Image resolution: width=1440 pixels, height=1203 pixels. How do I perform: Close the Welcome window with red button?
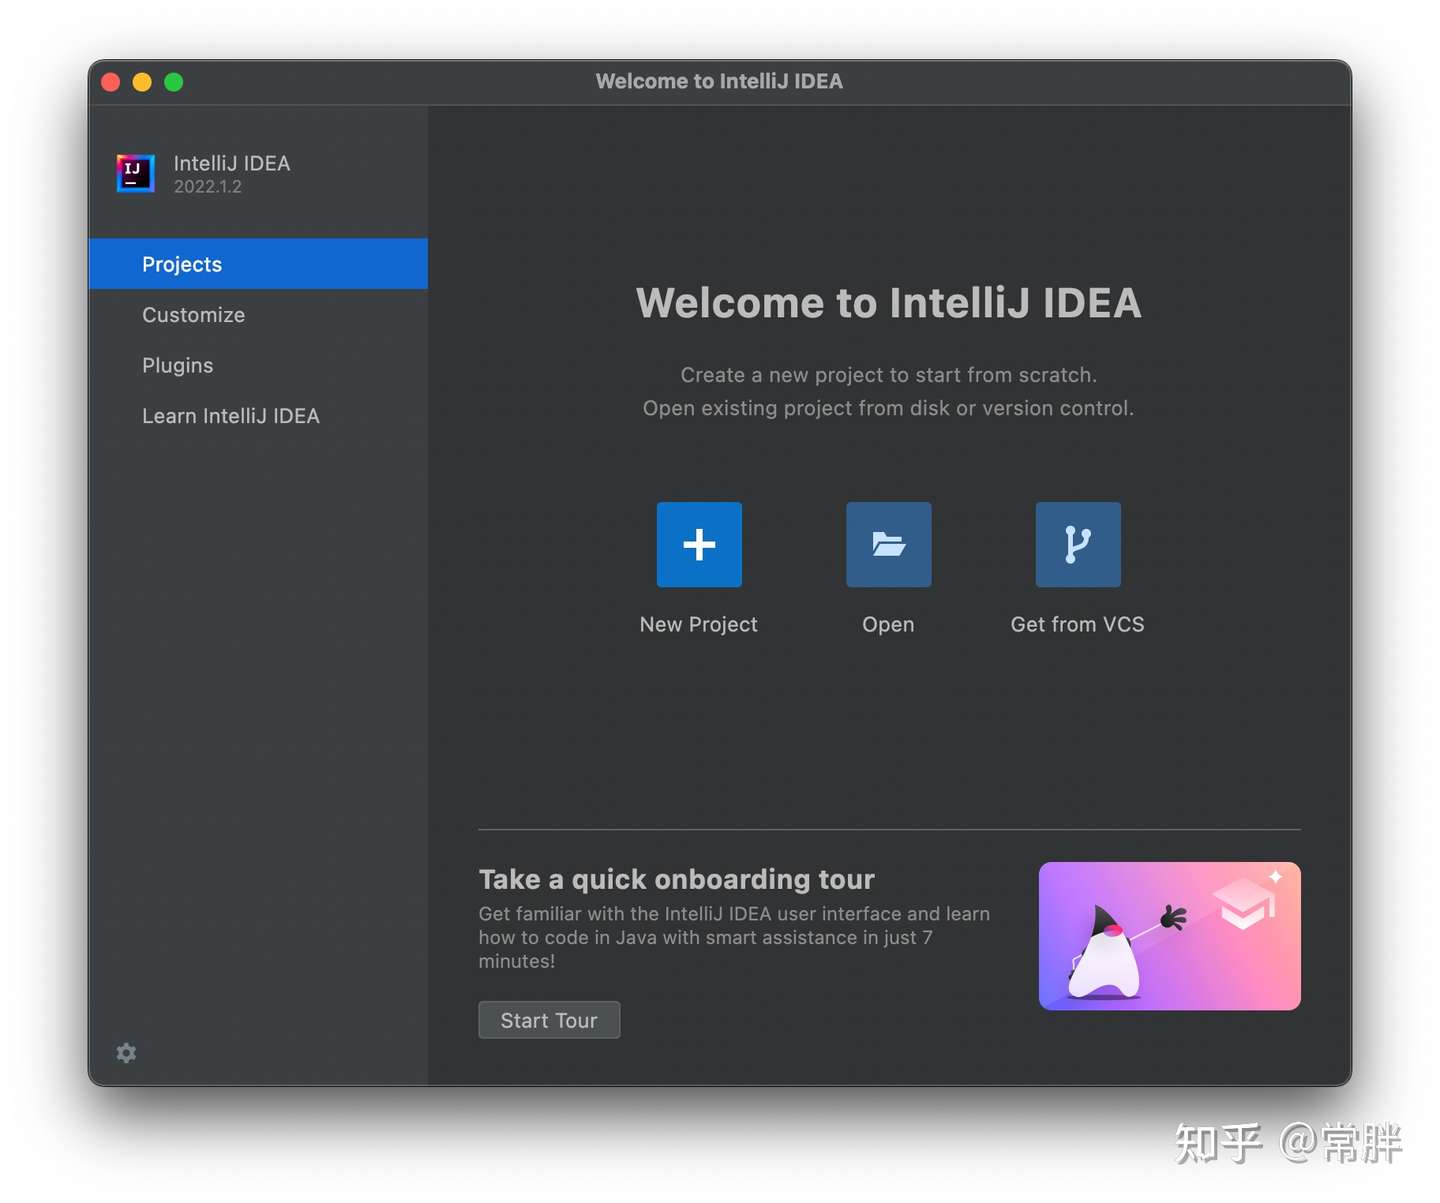click(x=111, y=82)
